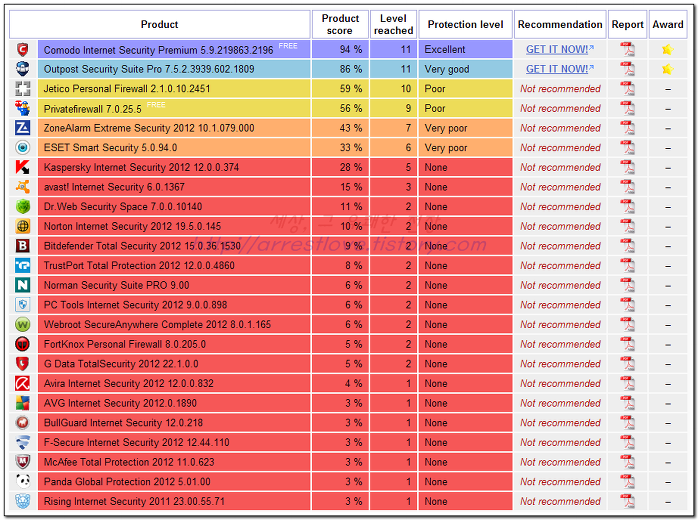
Task: Click the avast! logo icon
Action: 23,187
